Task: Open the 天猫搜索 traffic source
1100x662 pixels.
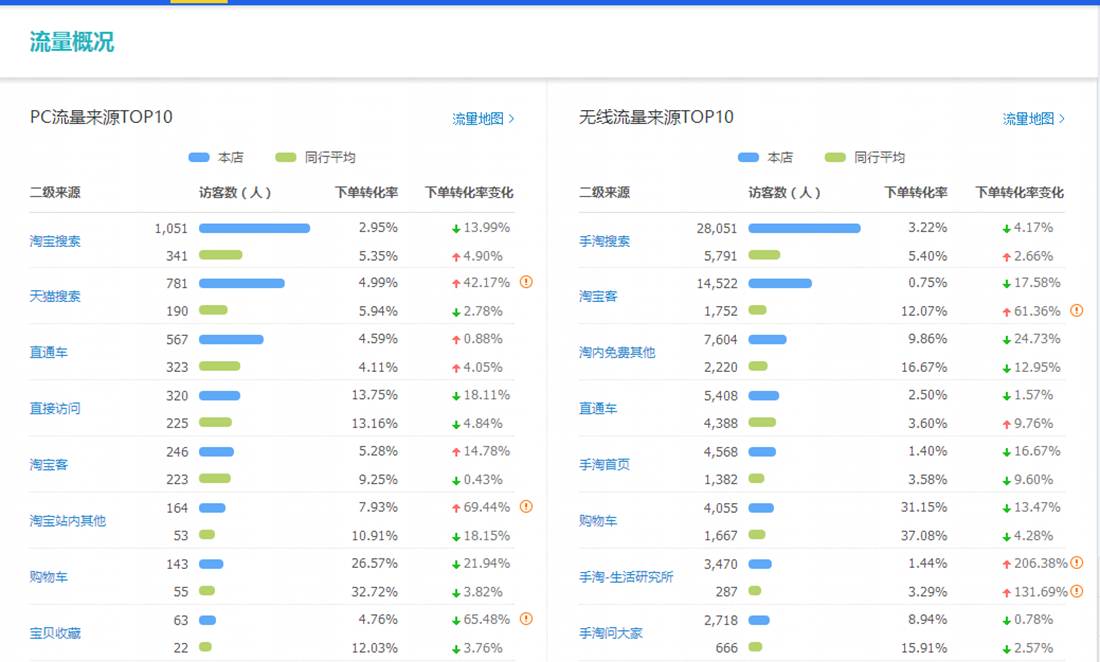Action: [55, 296]
